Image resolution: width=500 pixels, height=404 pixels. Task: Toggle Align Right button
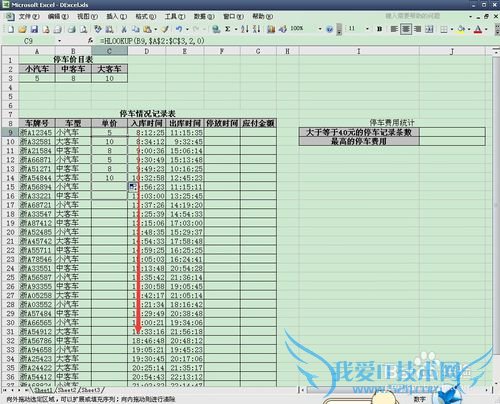[417, 29]
